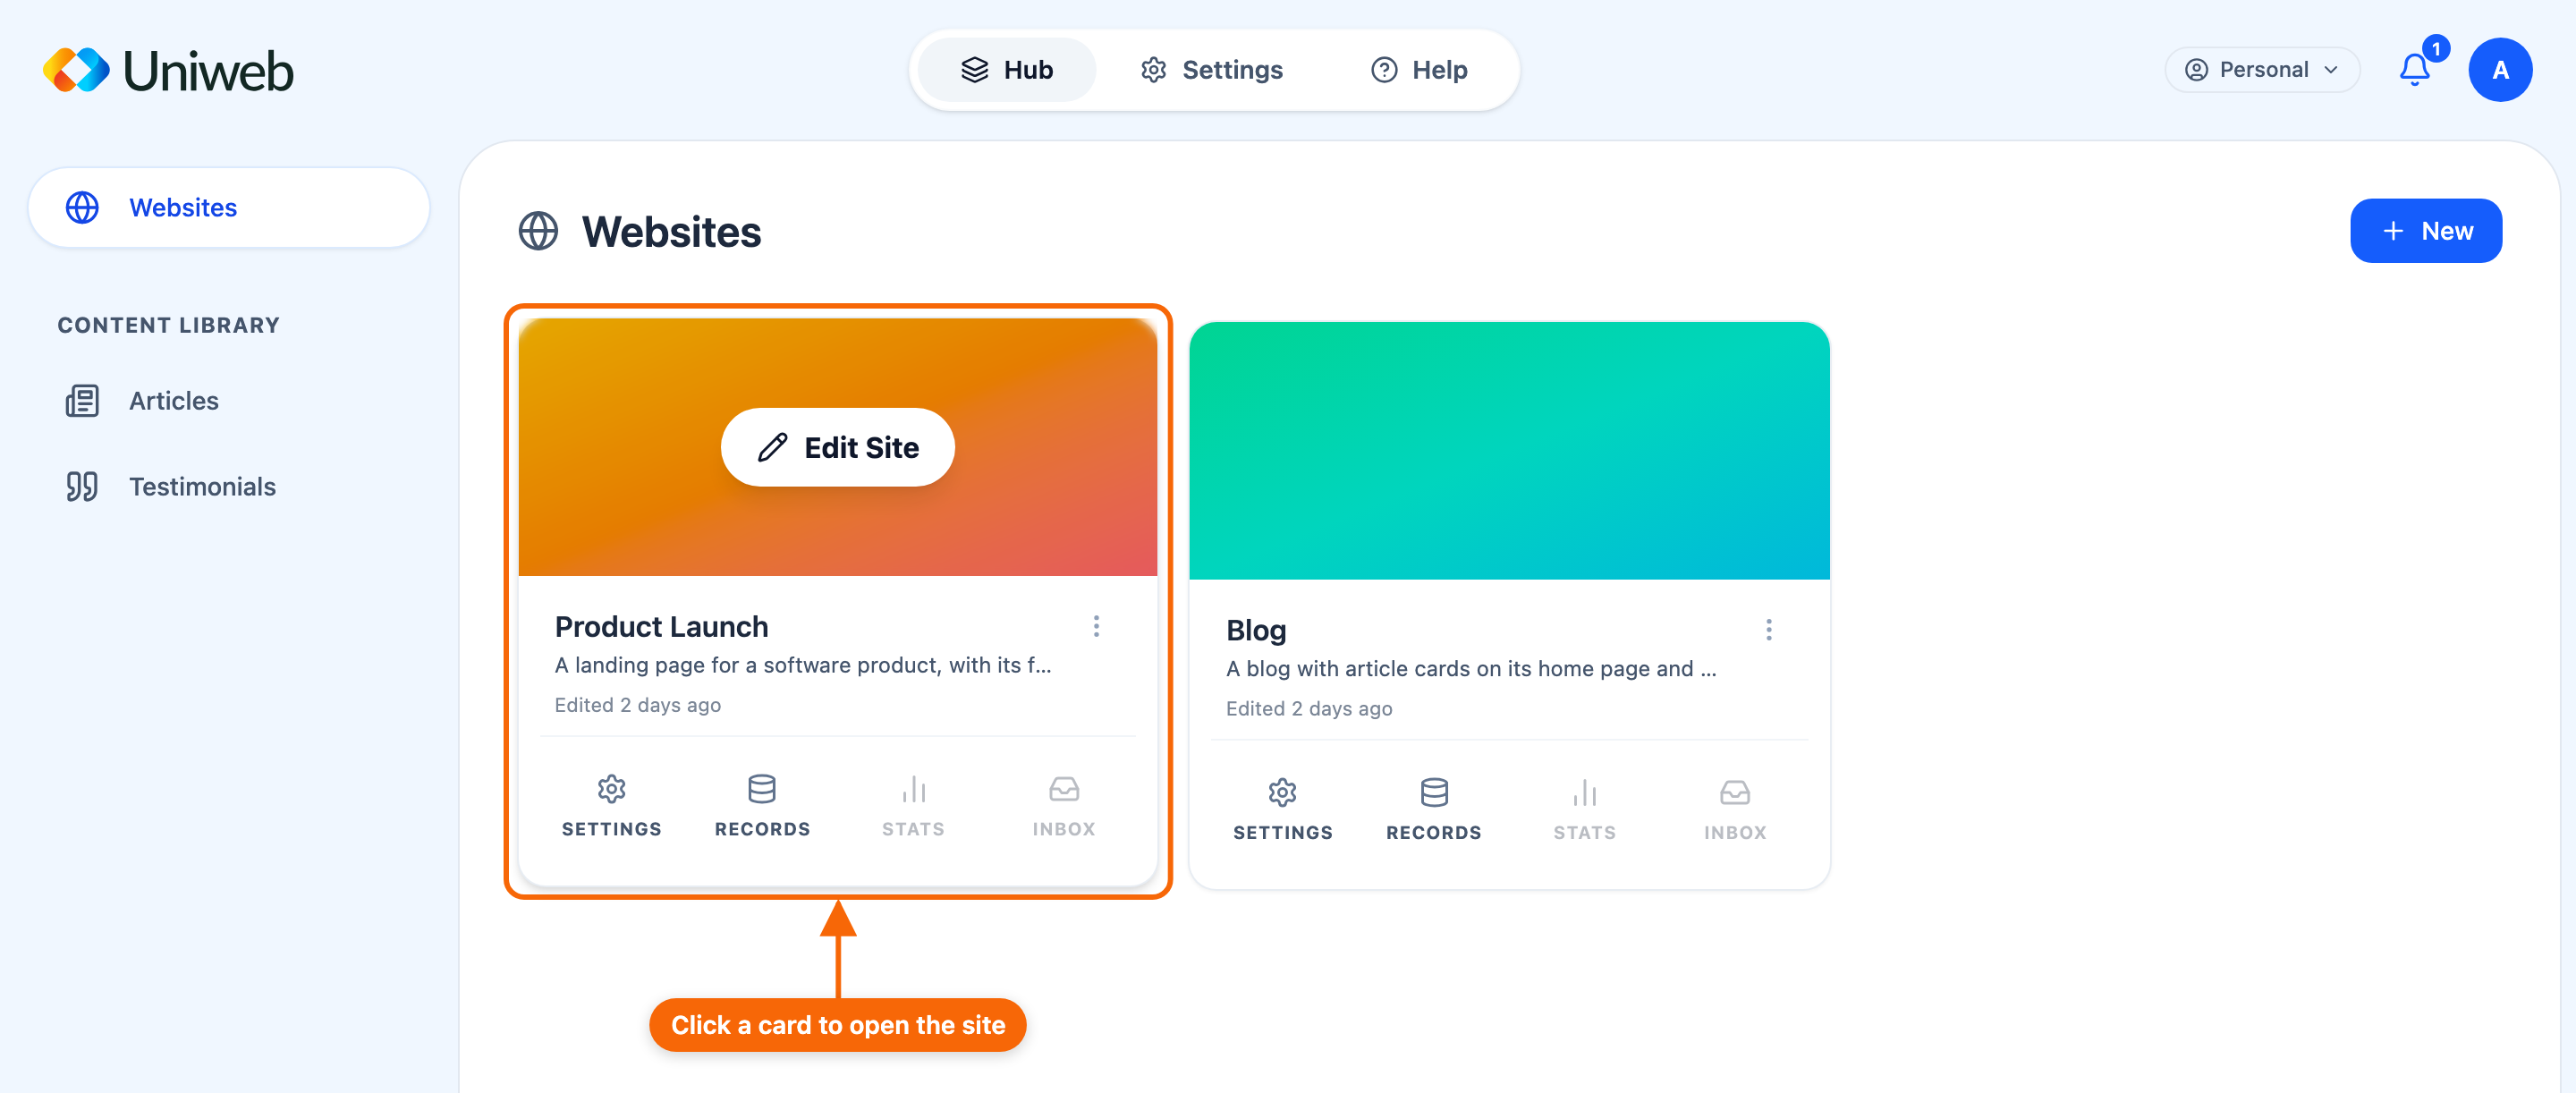Select Websites in the sidebar
The height and width of the screenshot is (1093, 2576).
pyautogui.click(x=229, y=207)
